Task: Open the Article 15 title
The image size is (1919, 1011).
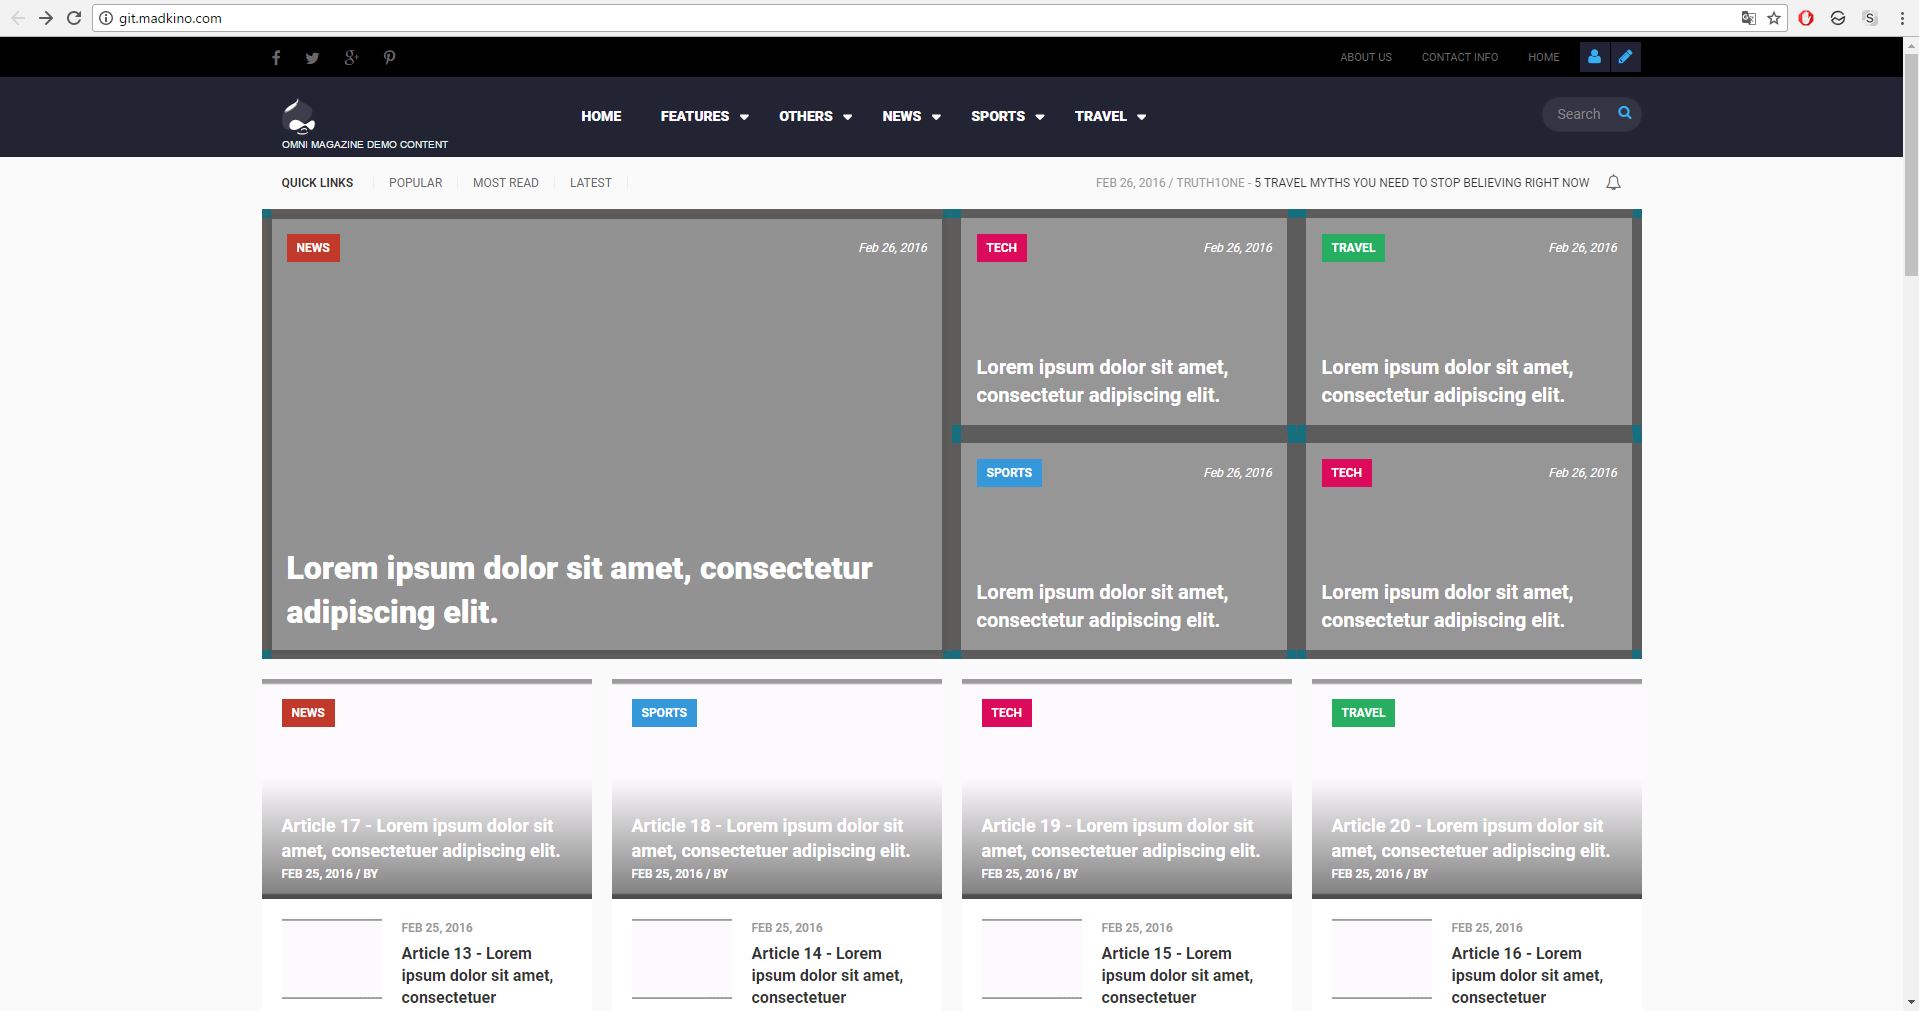Action: point(1177,975)
